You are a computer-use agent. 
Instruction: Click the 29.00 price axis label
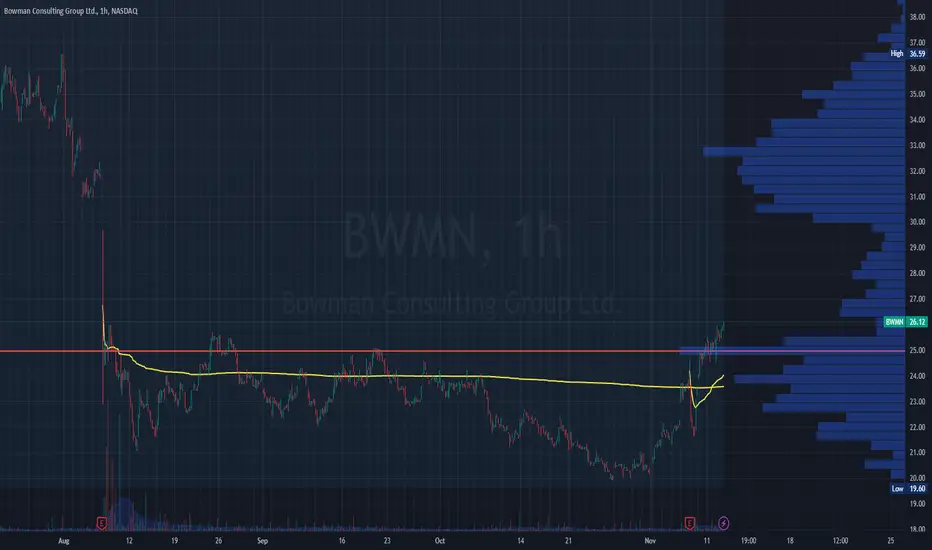pyautogui.click(x=917, y=247)
